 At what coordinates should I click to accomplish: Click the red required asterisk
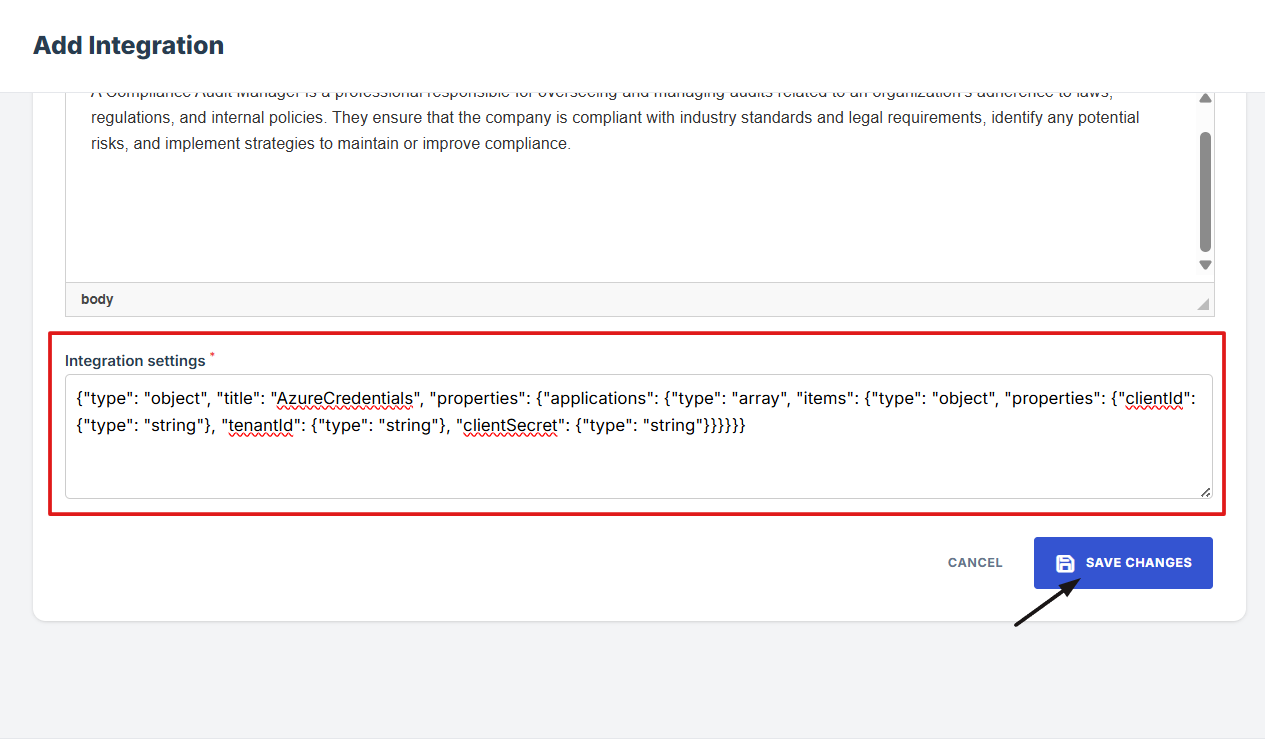coord(212,356)
